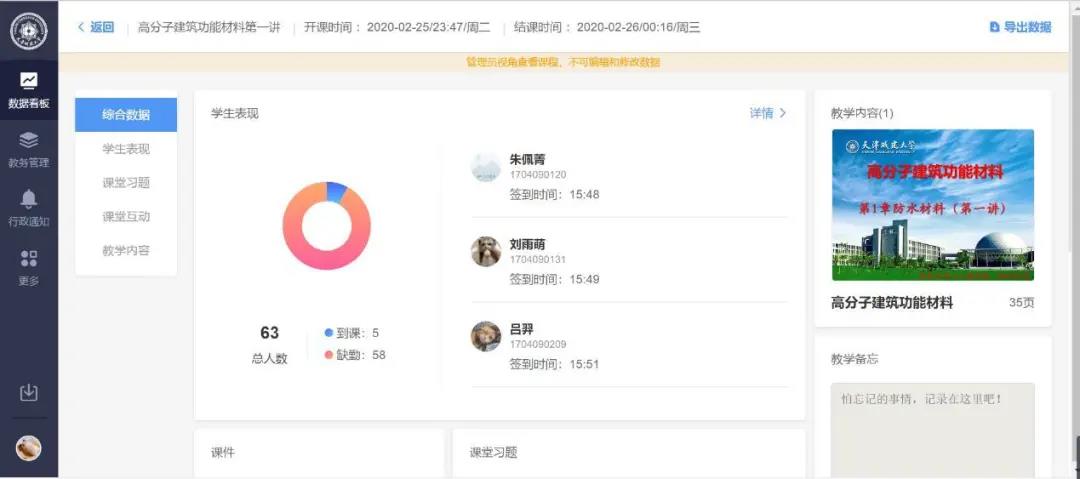Screen dimensions: 1080x479
Task: Click 朱佩菁's student avatar
Action: 486,167
